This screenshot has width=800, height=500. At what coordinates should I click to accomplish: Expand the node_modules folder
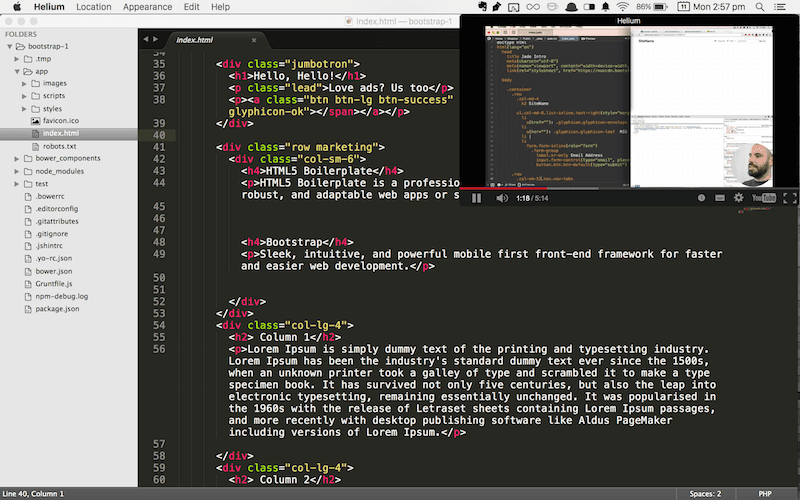pyautogui.click(x=17, y=171)
